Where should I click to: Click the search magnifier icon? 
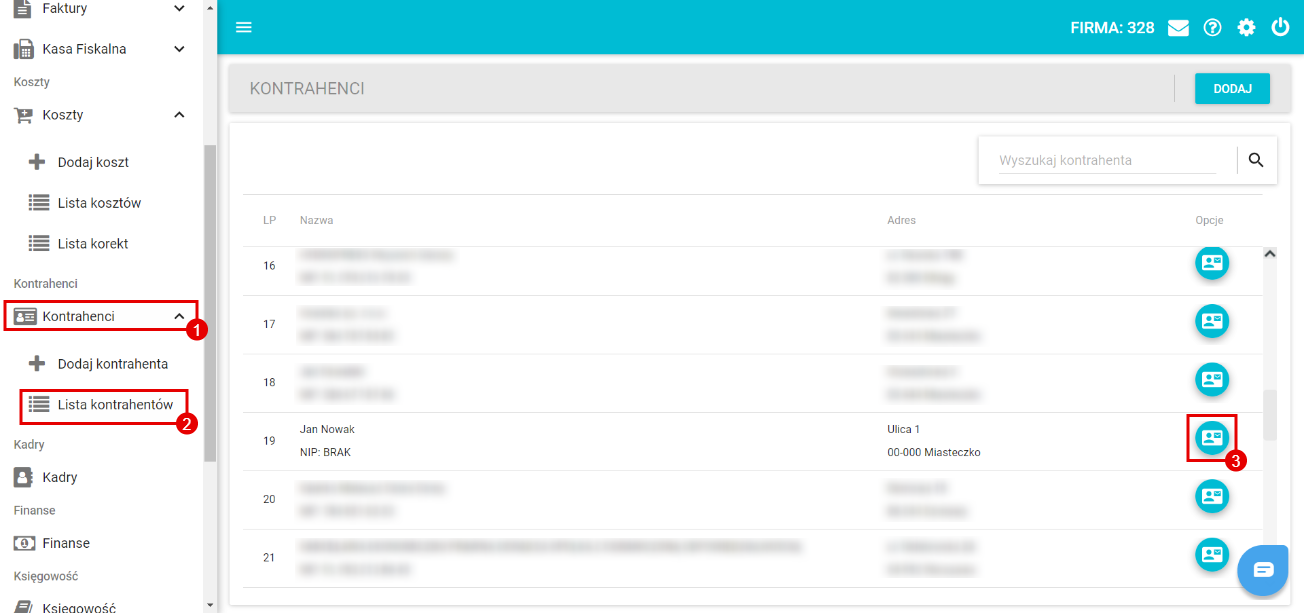[1256, 160]
